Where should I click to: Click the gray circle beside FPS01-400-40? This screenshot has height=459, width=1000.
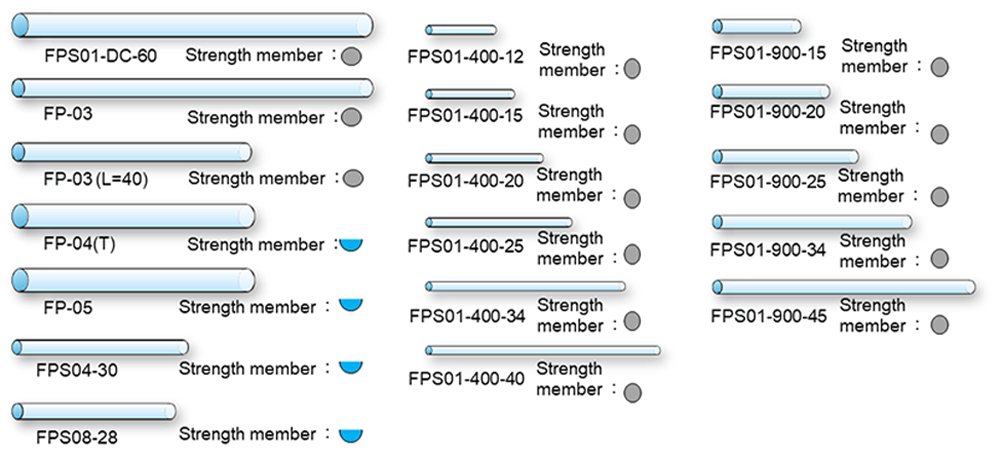632,391
